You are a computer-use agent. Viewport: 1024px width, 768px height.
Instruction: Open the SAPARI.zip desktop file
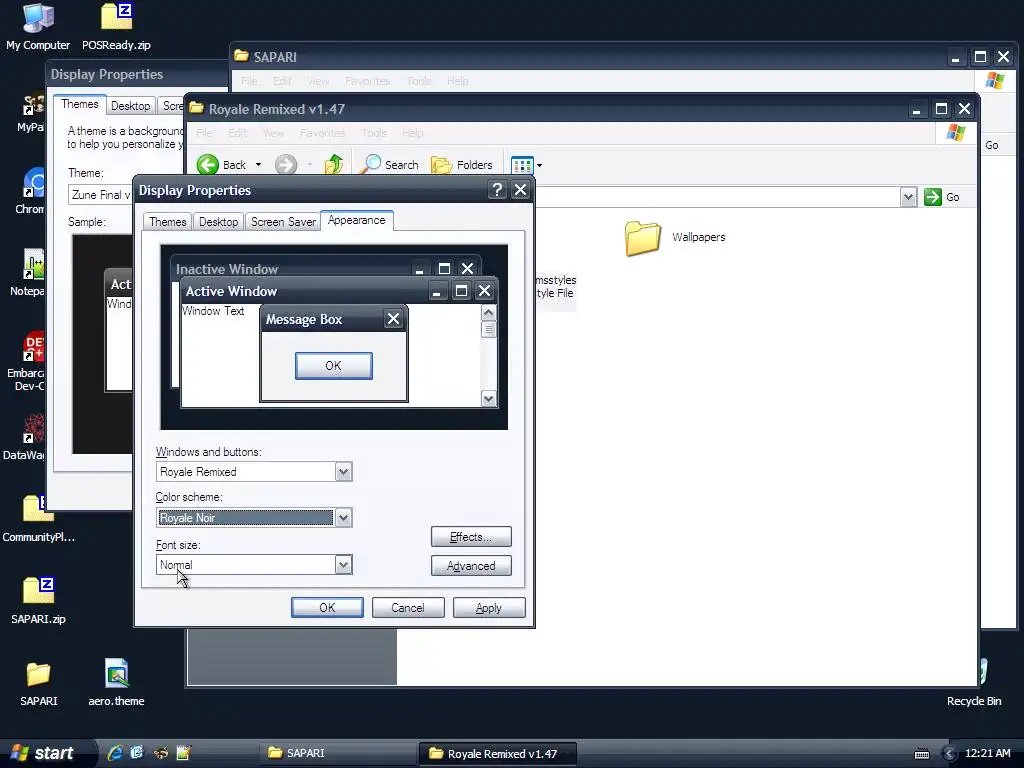click(x=38, y=600)
